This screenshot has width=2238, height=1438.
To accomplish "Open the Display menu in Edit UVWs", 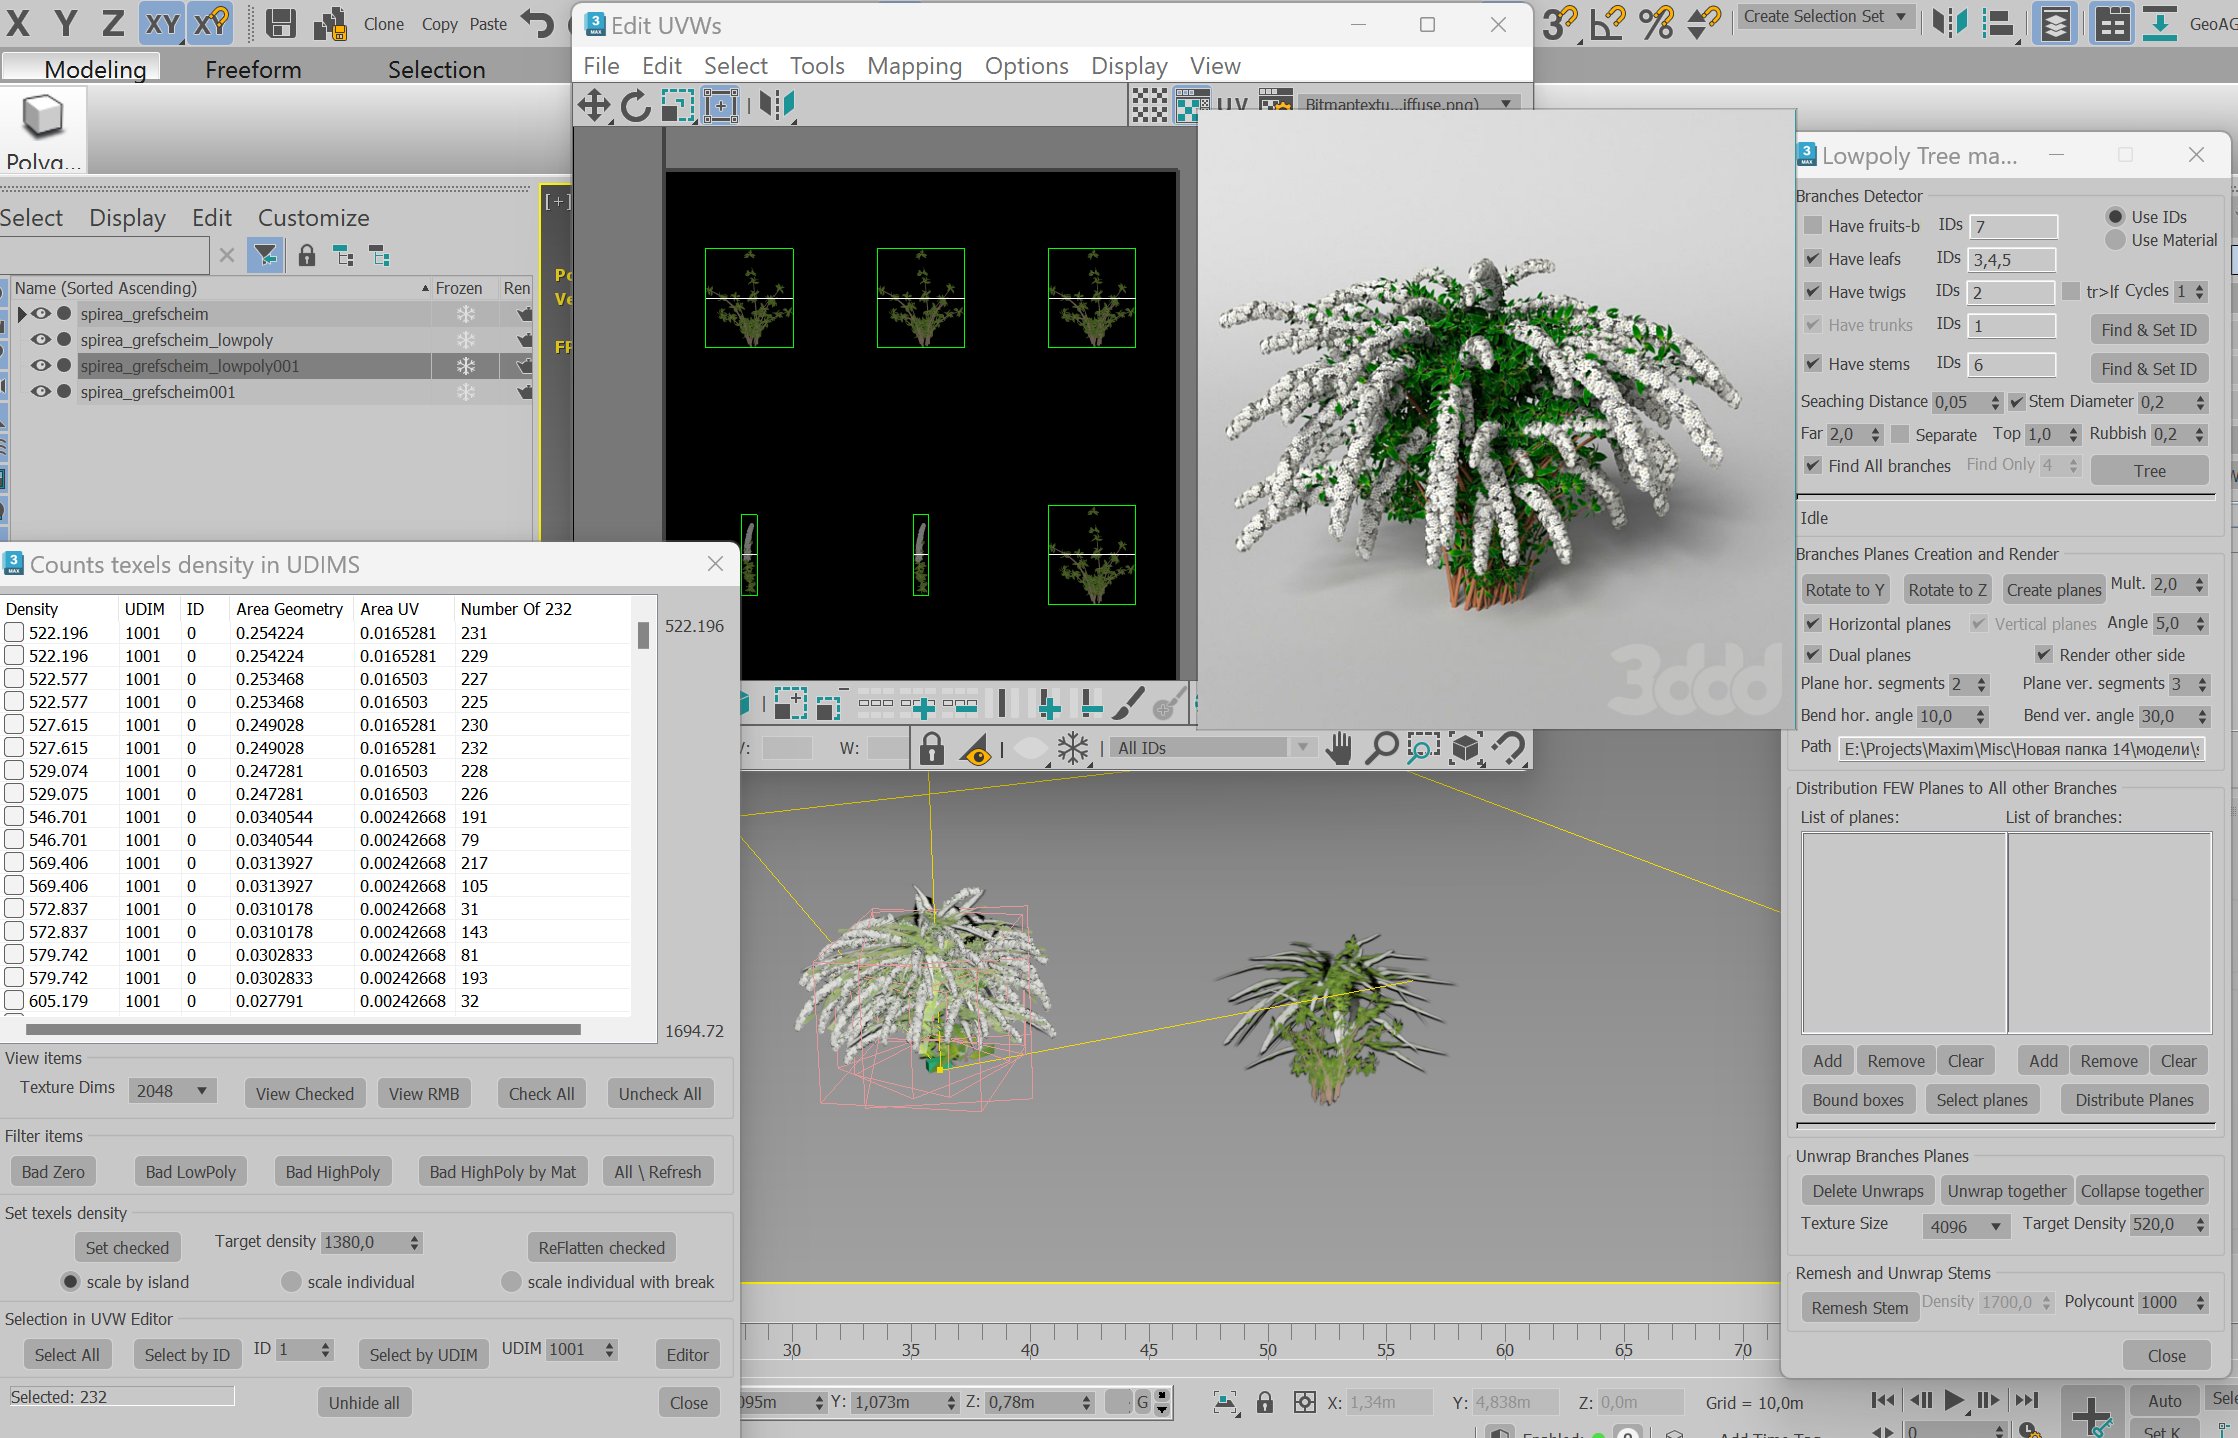I will point(1129,66).
